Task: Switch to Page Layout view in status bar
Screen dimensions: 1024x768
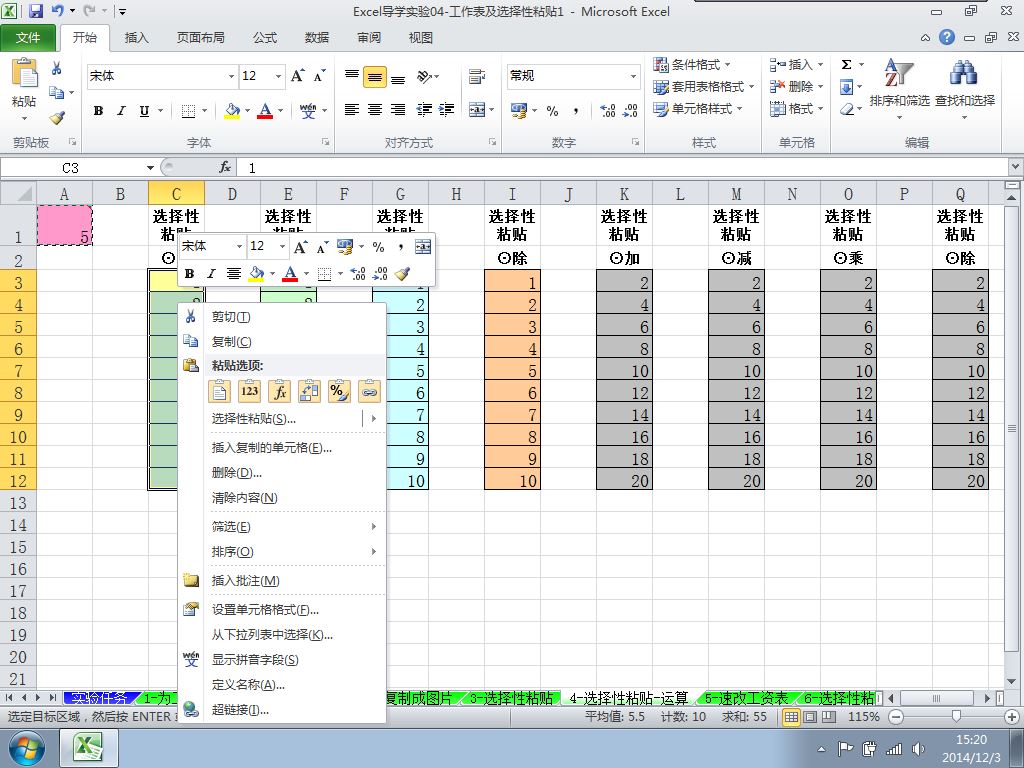Action: point(810,717)
